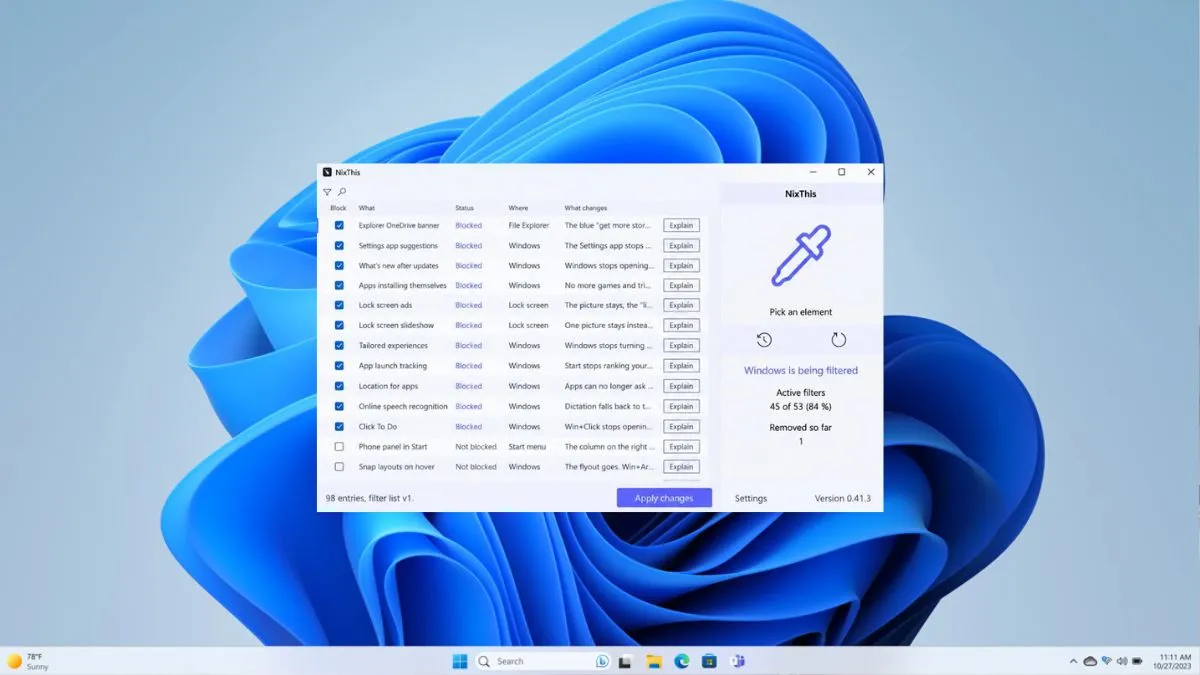
Task: Sort by the Status column header
Action: tap(464, 208)
